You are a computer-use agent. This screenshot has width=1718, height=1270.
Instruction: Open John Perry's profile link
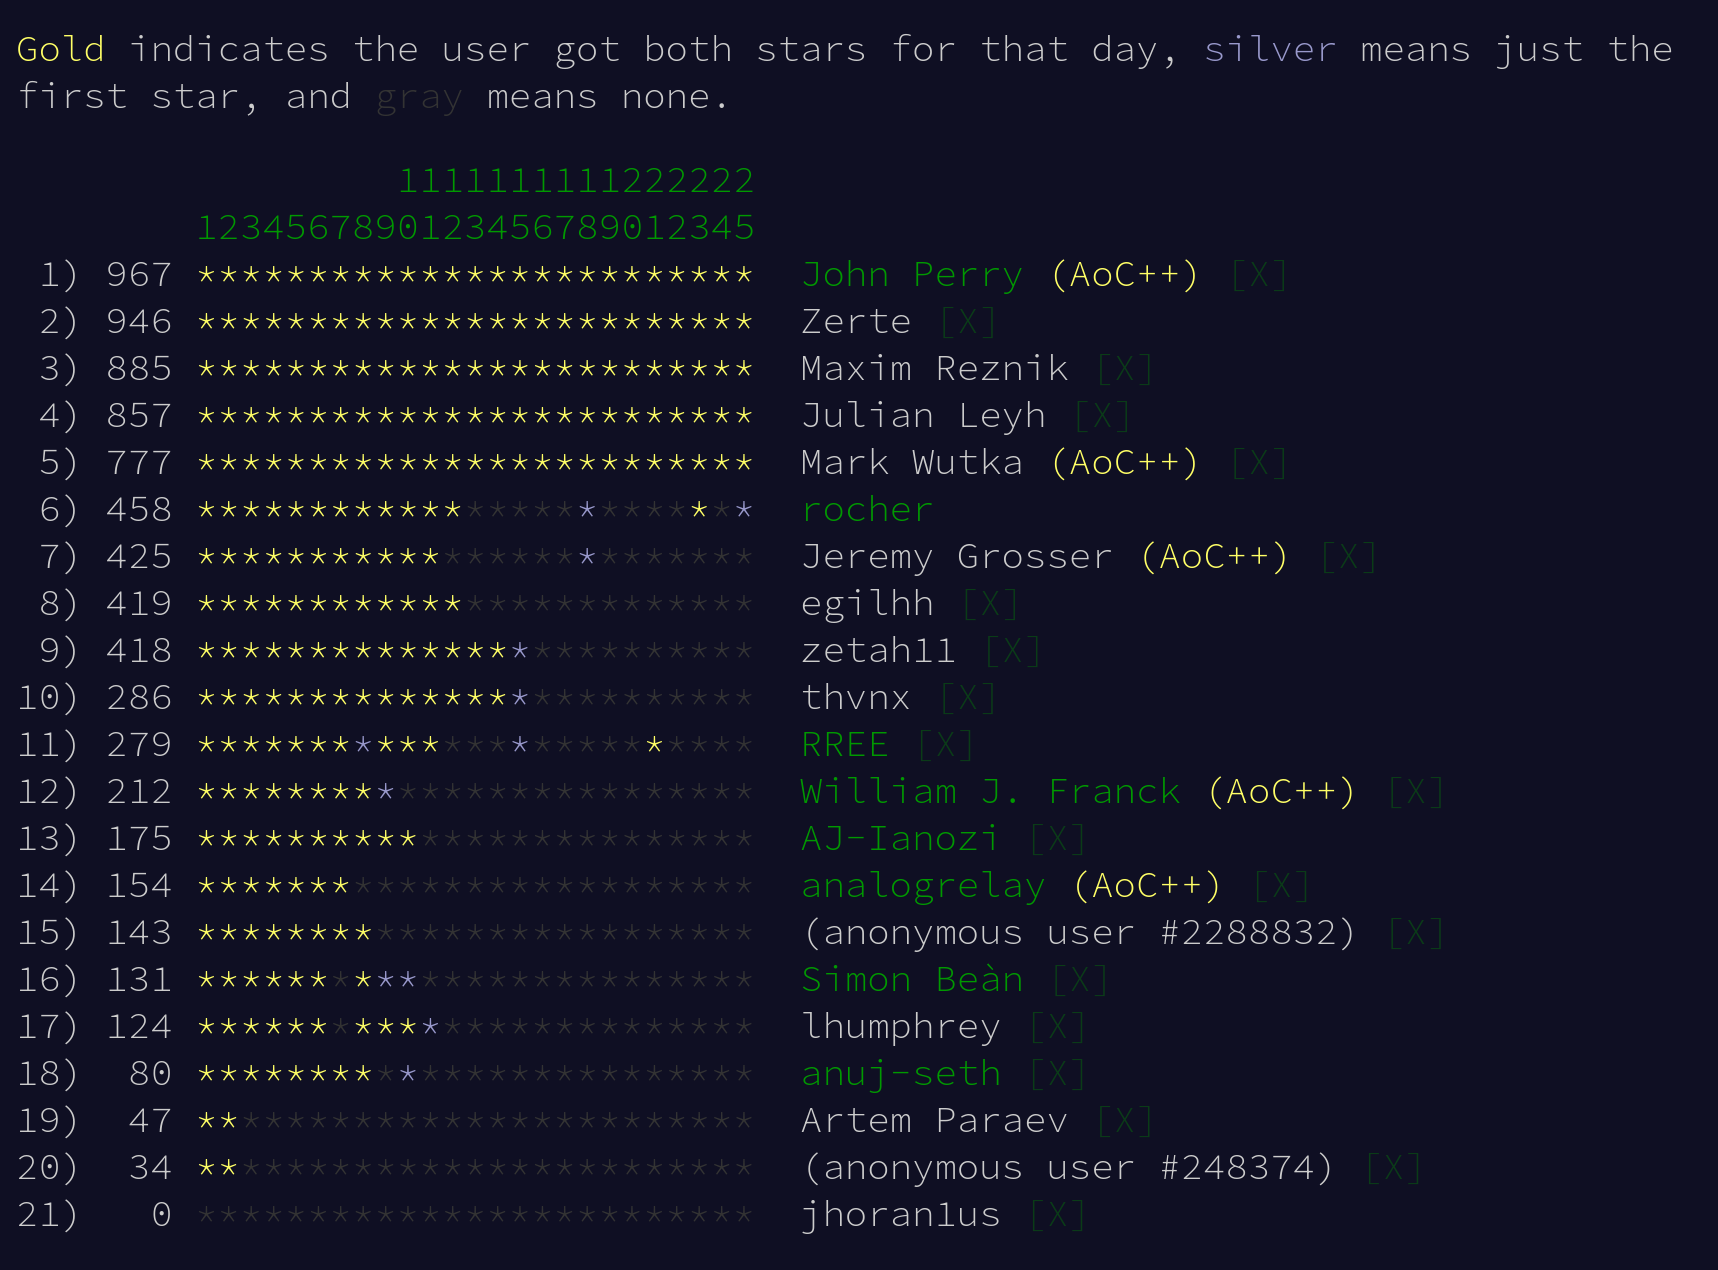pos(912,275)
